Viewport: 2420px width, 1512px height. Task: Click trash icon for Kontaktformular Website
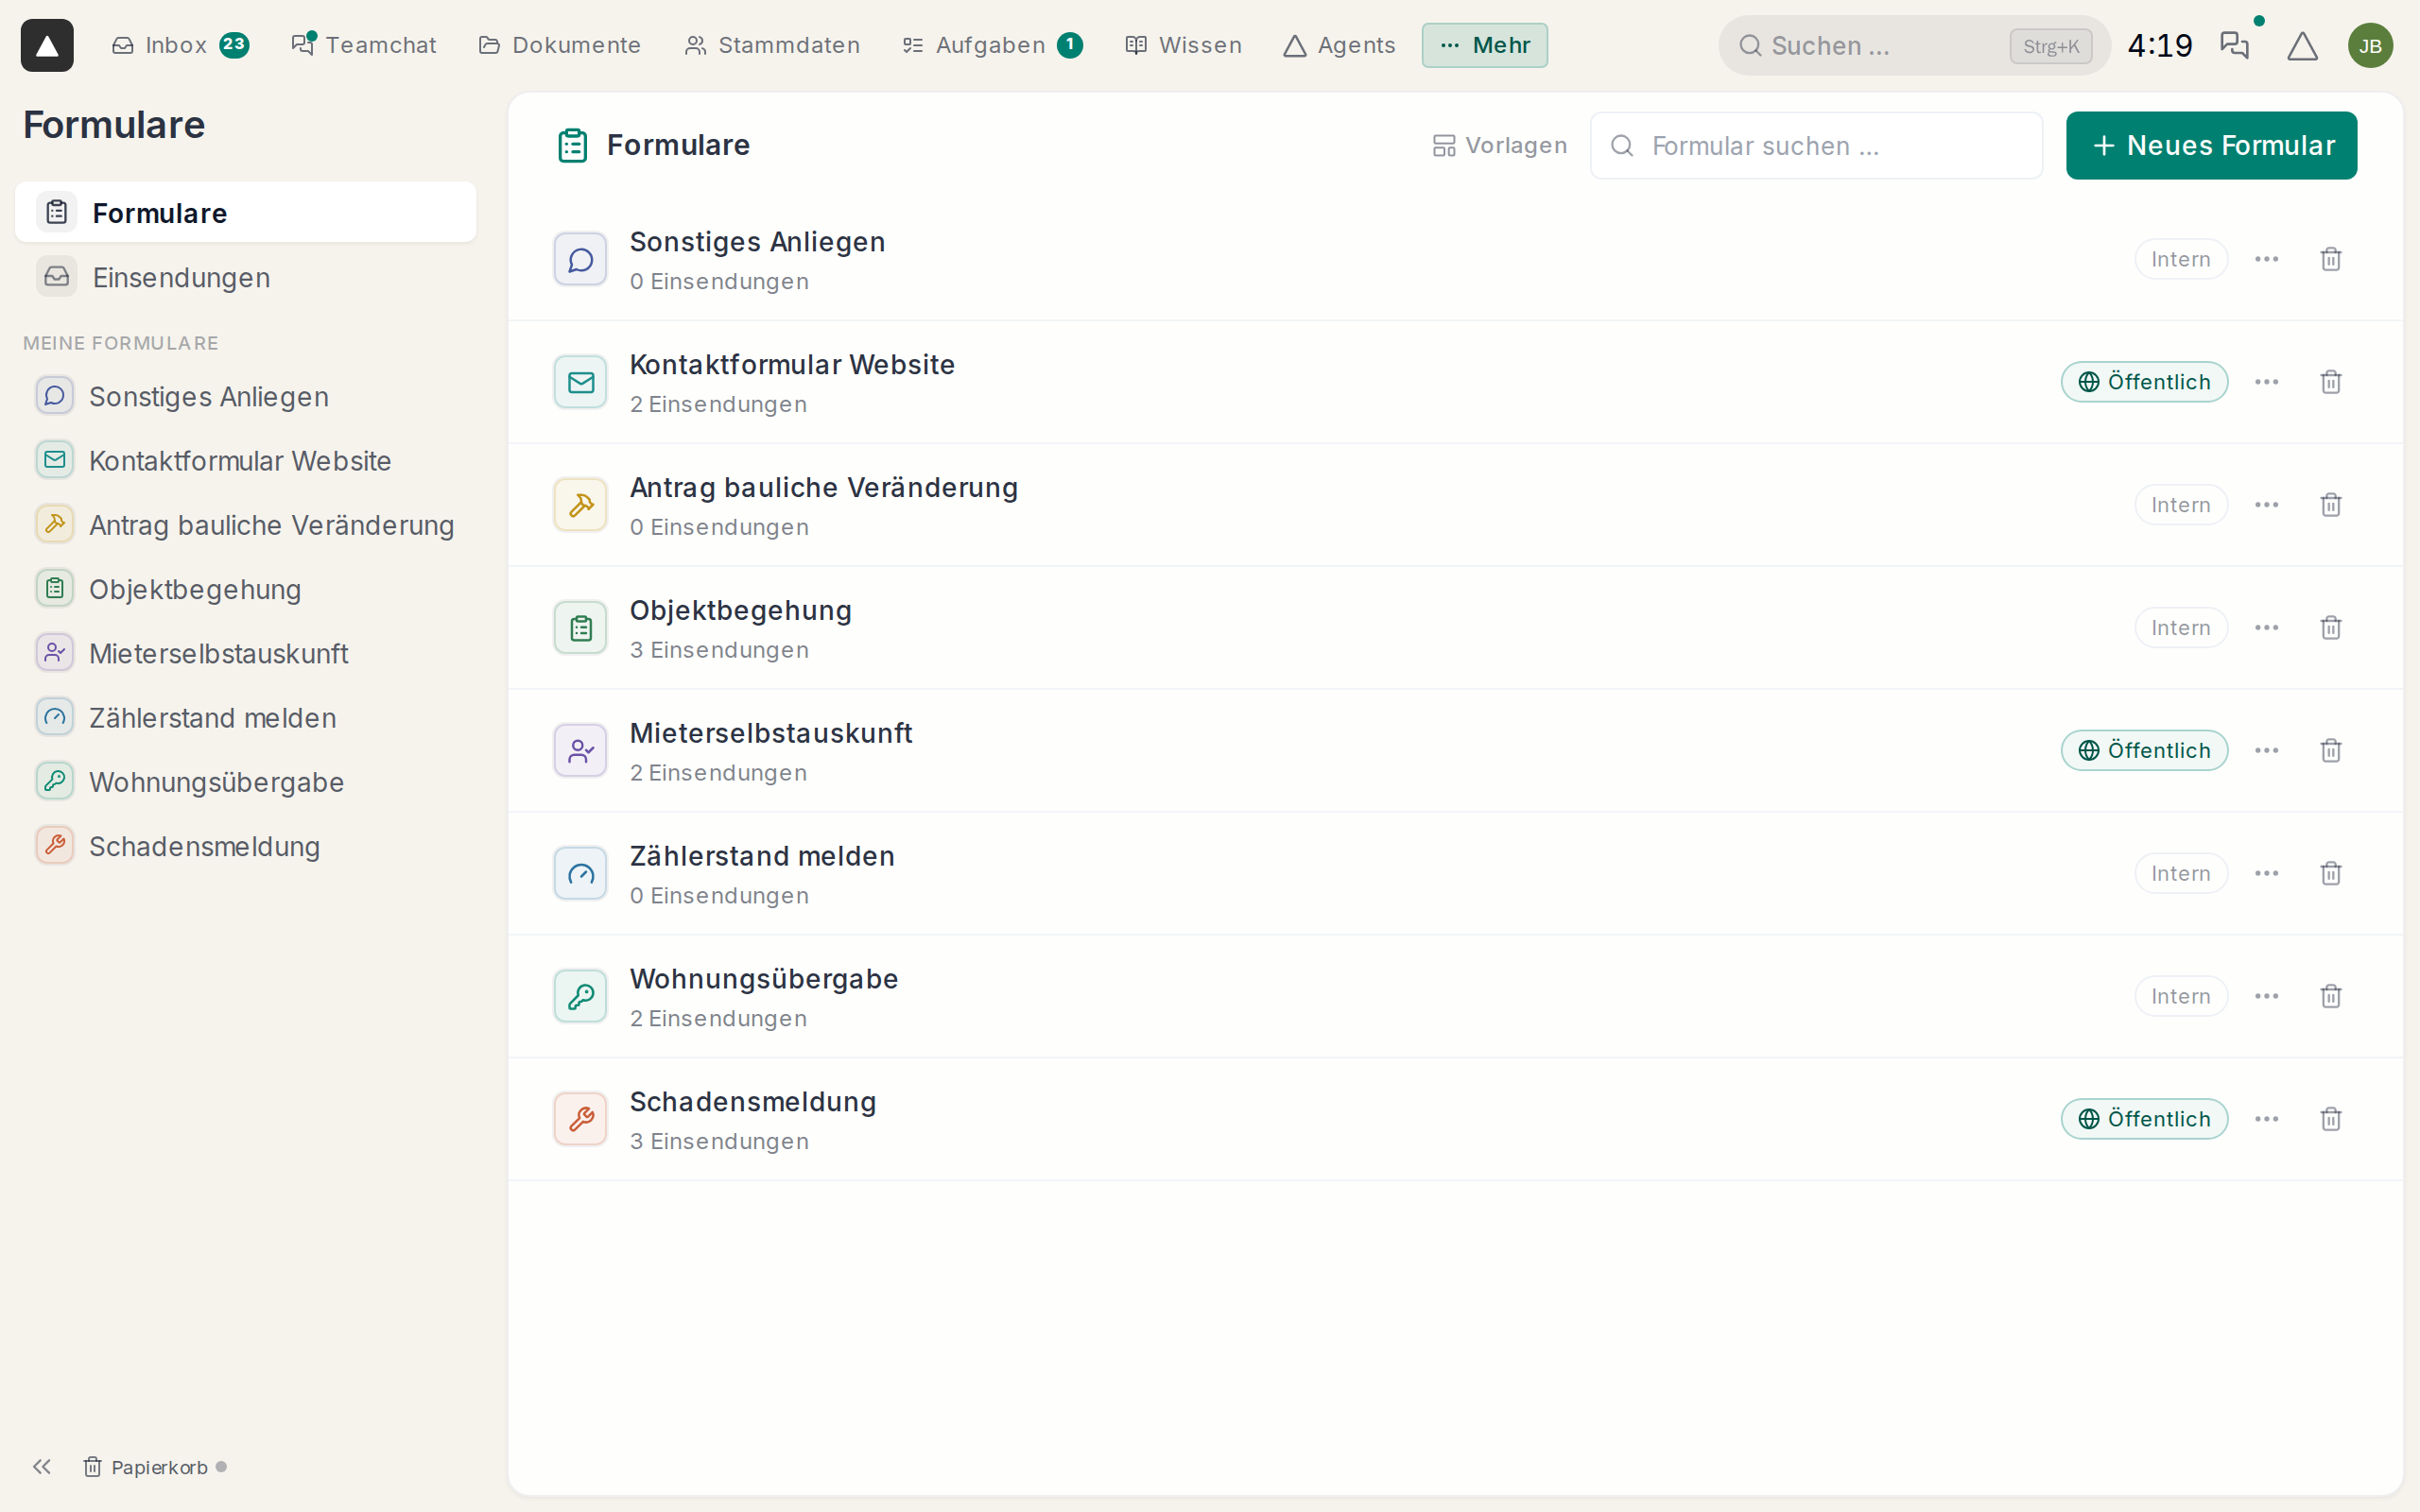pos(2331,382)
